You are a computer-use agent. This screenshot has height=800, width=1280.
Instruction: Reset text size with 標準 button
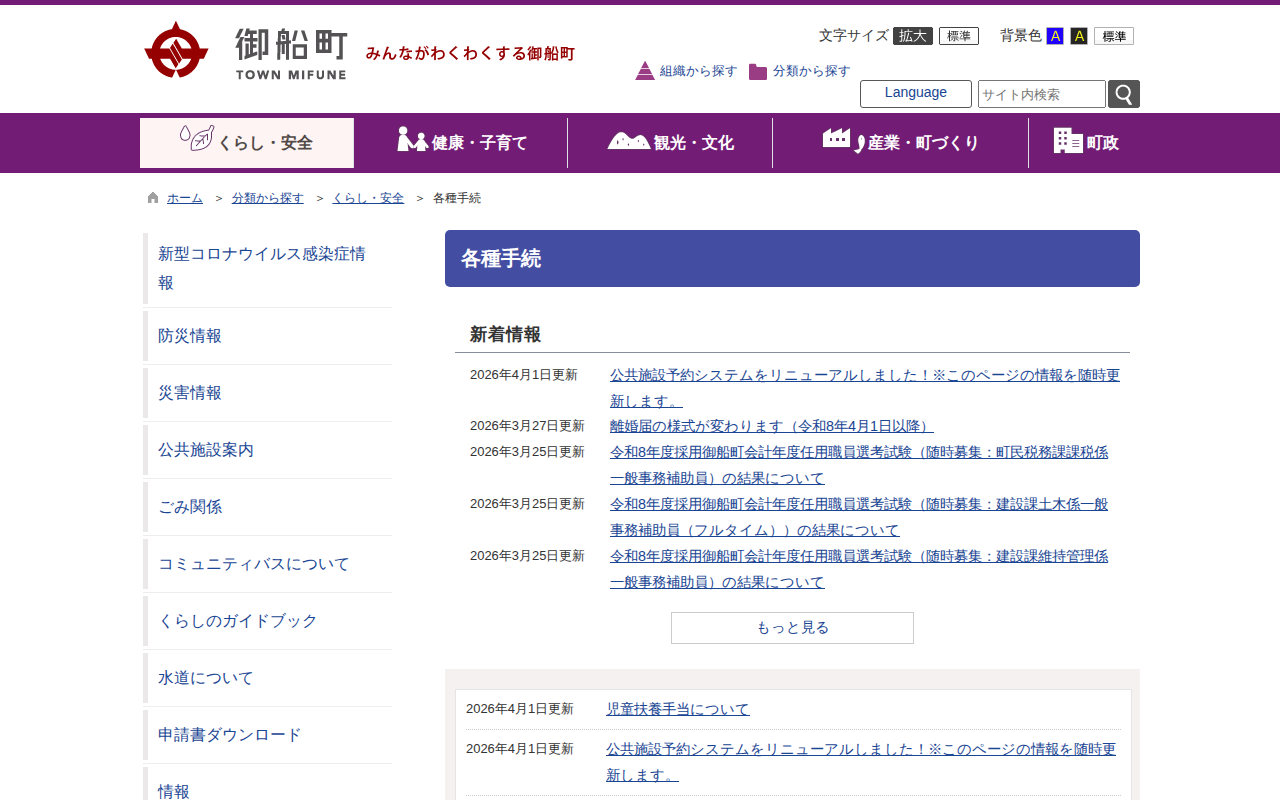point(959,36)
